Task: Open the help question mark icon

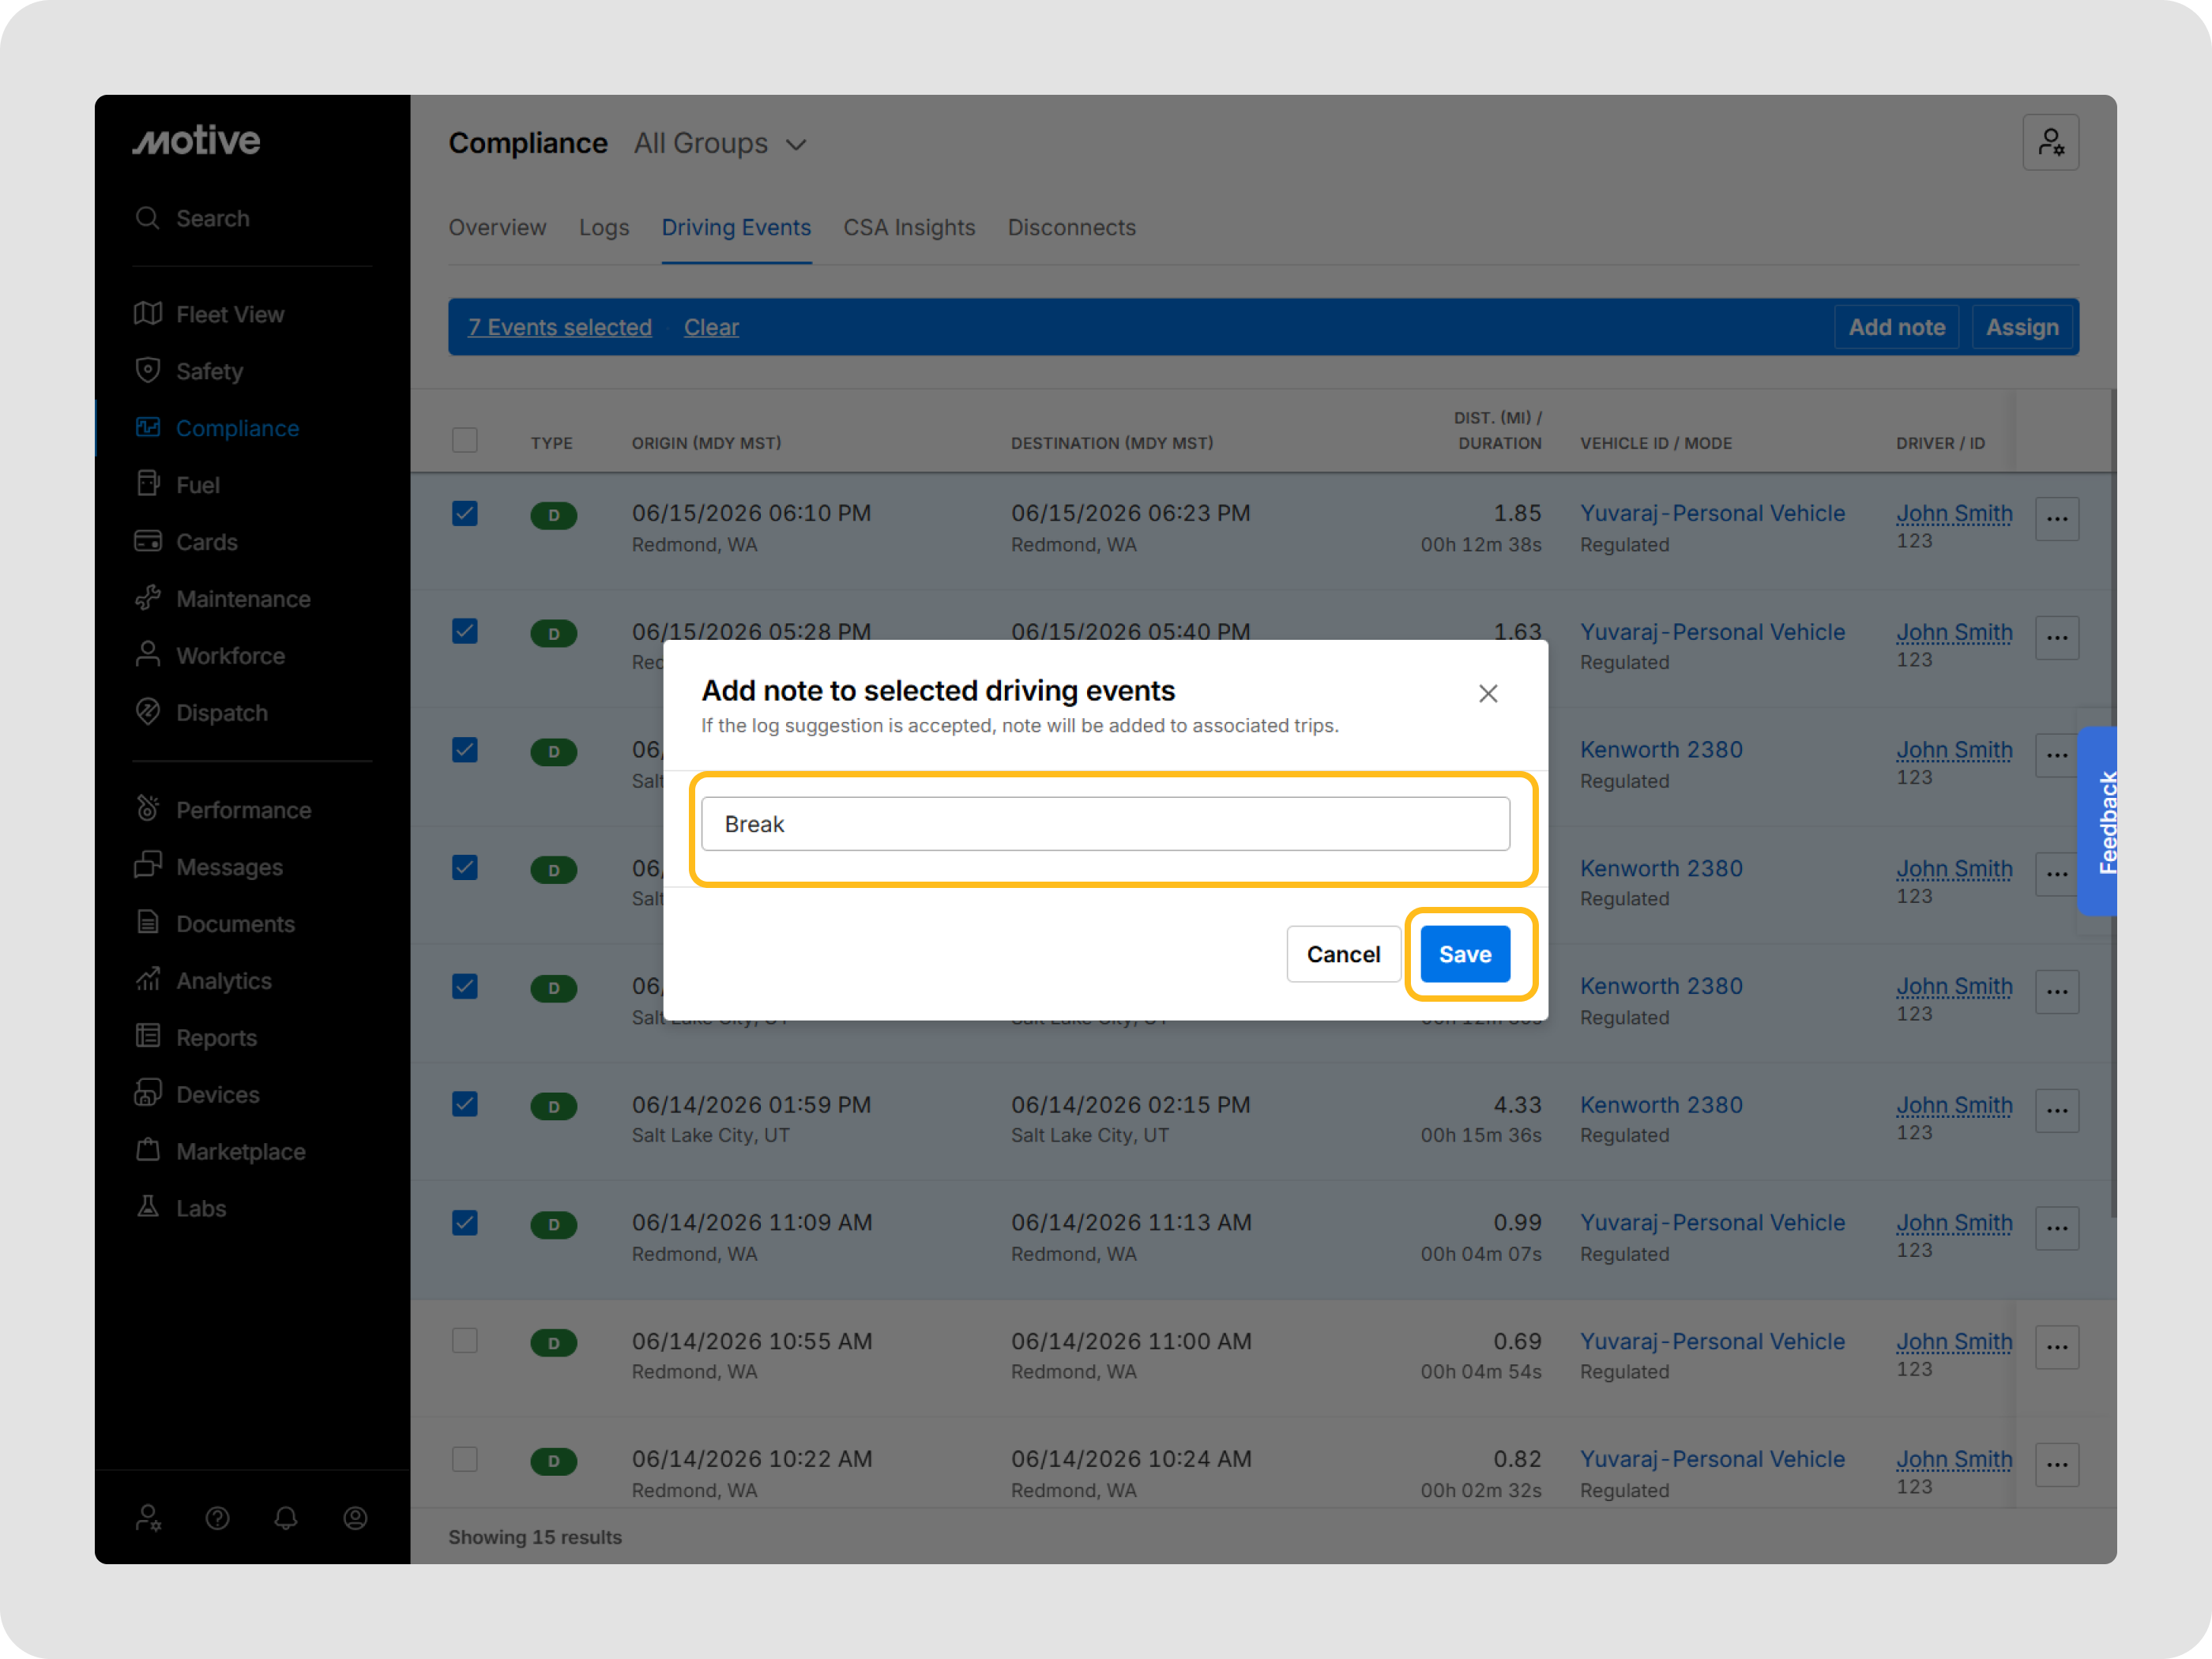Action: [217, 1518]
